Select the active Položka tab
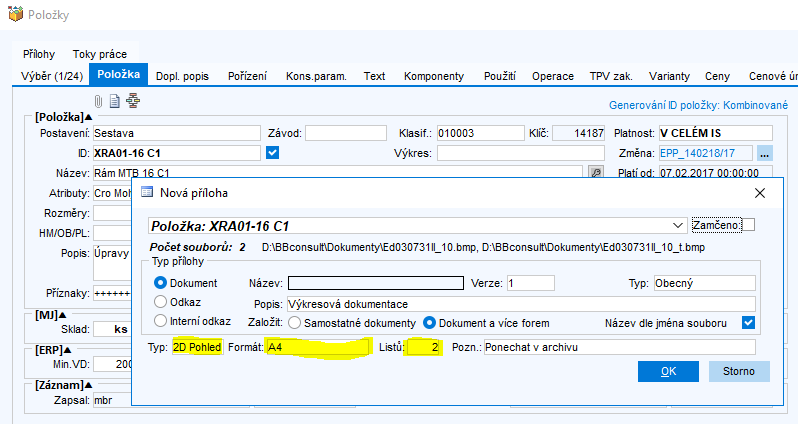798x424 pixels. tap(119, 74)
